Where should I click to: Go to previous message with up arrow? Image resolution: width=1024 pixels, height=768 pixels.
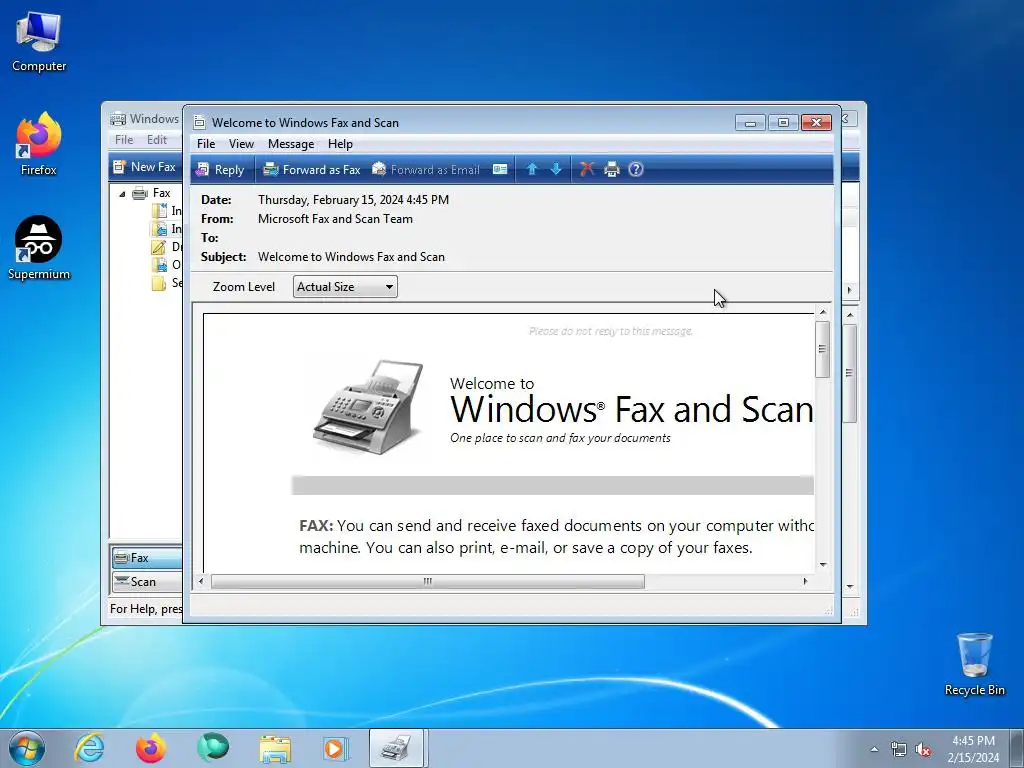532,170
